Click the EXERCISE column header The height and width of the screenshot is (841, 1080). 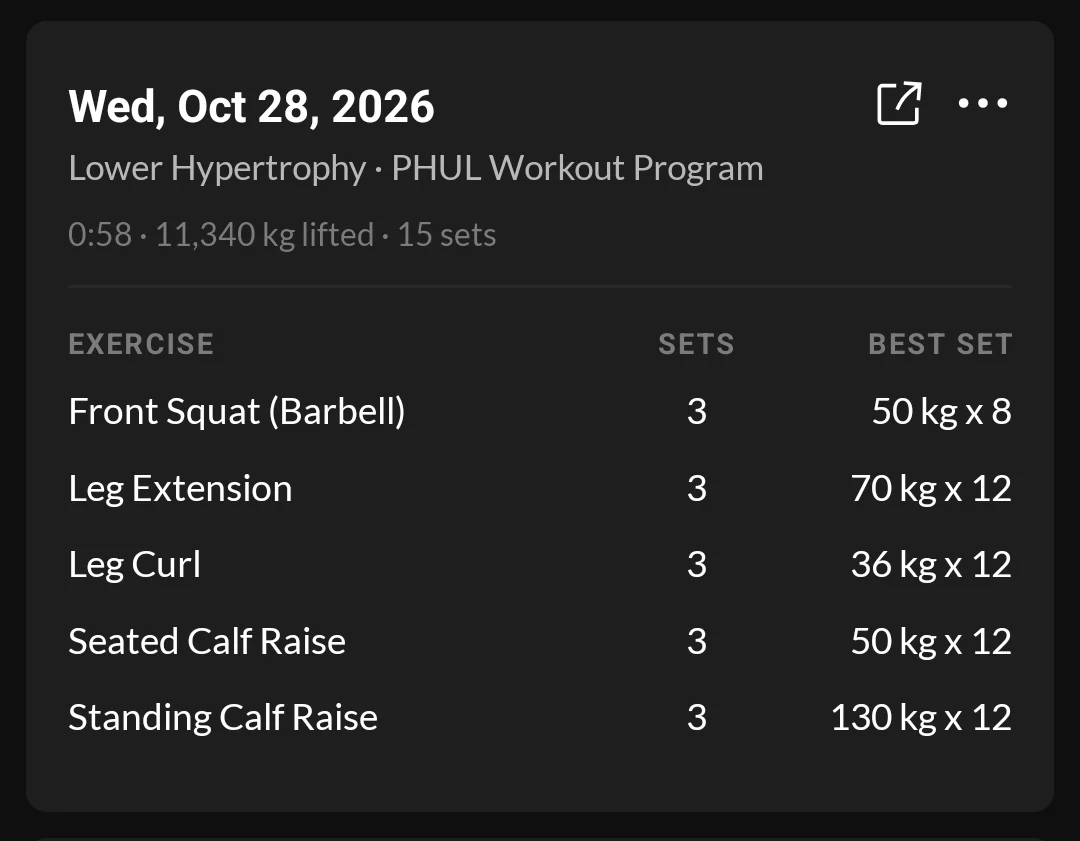(x=141, y=344)
